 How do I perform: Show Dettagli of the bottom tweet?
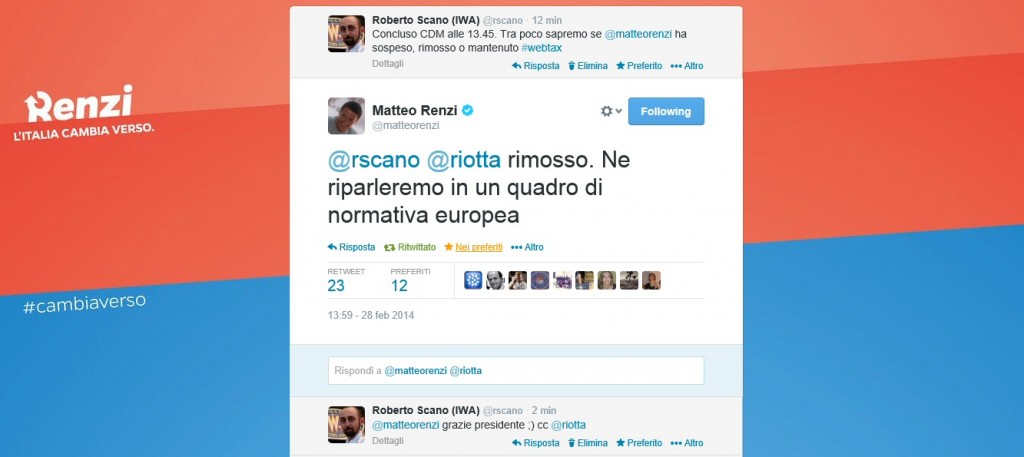[x=388, y=441]
